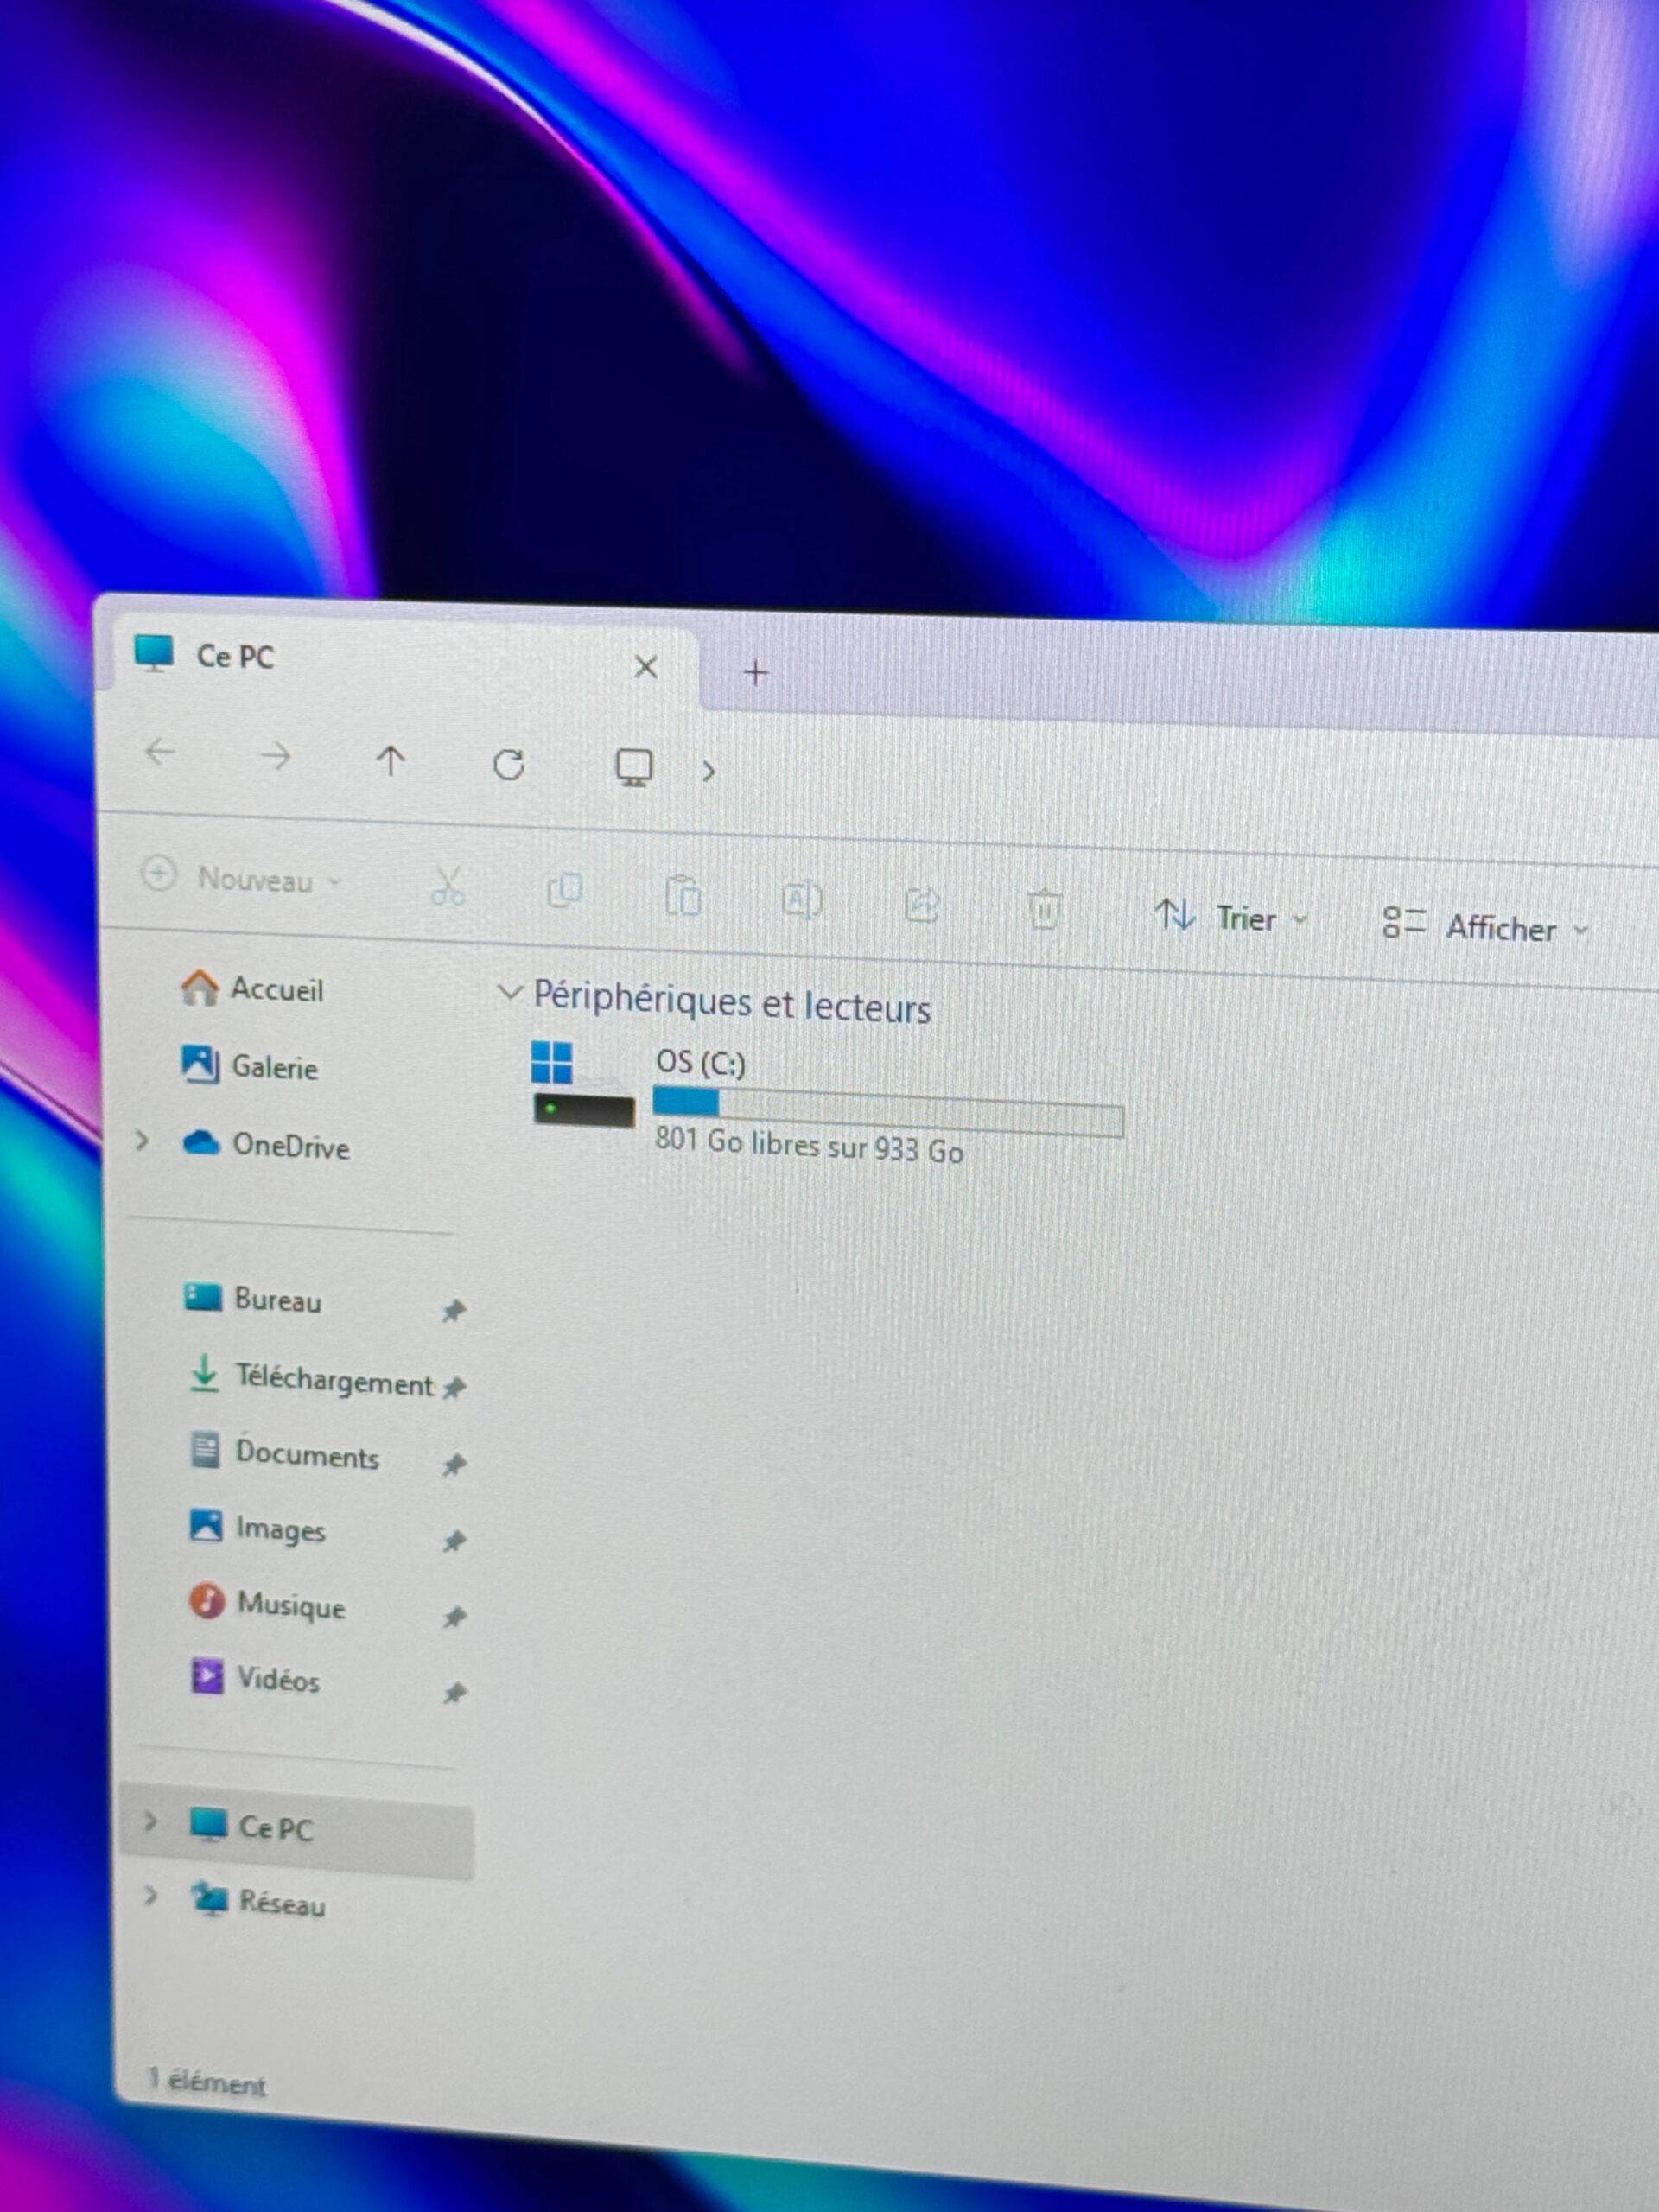Open Téléchargements in the sidebar
The width and height of the screenshot is (1659, 2212).
coord(312,1380)
